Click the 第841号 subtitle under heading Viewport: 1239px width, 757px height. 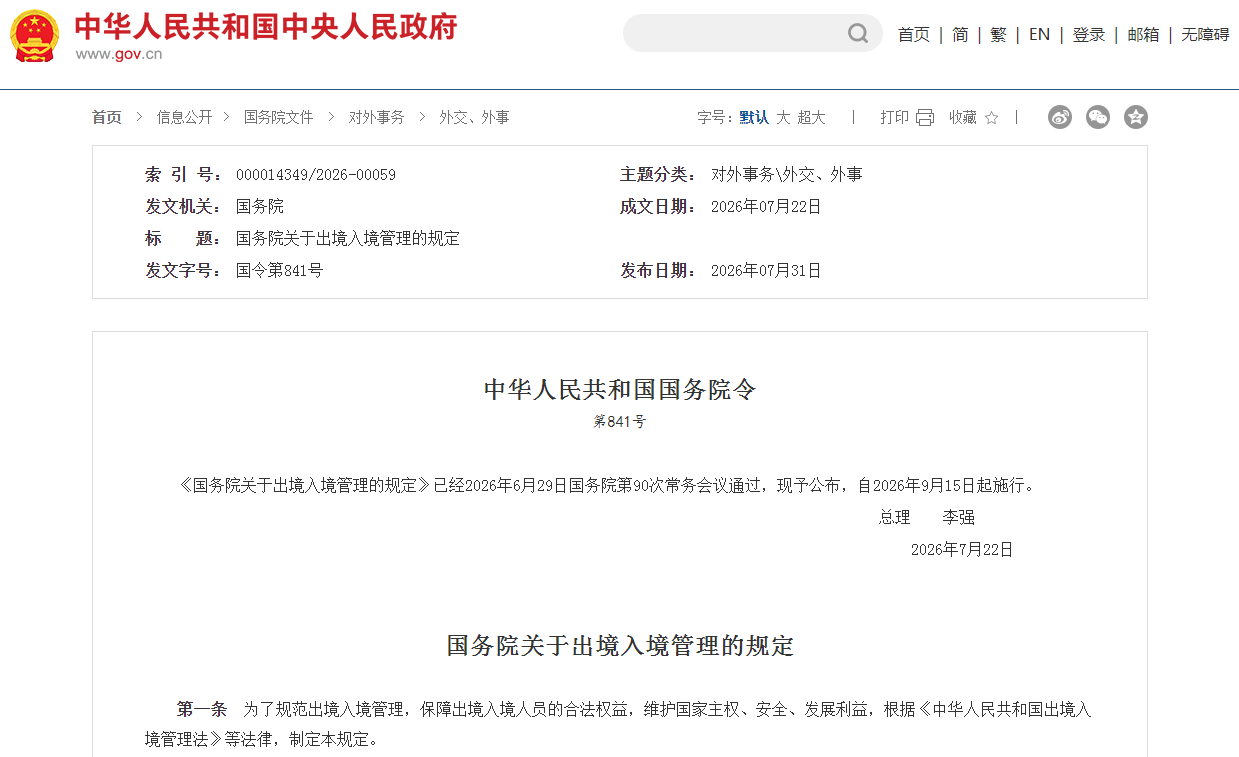tap(620, 422)
